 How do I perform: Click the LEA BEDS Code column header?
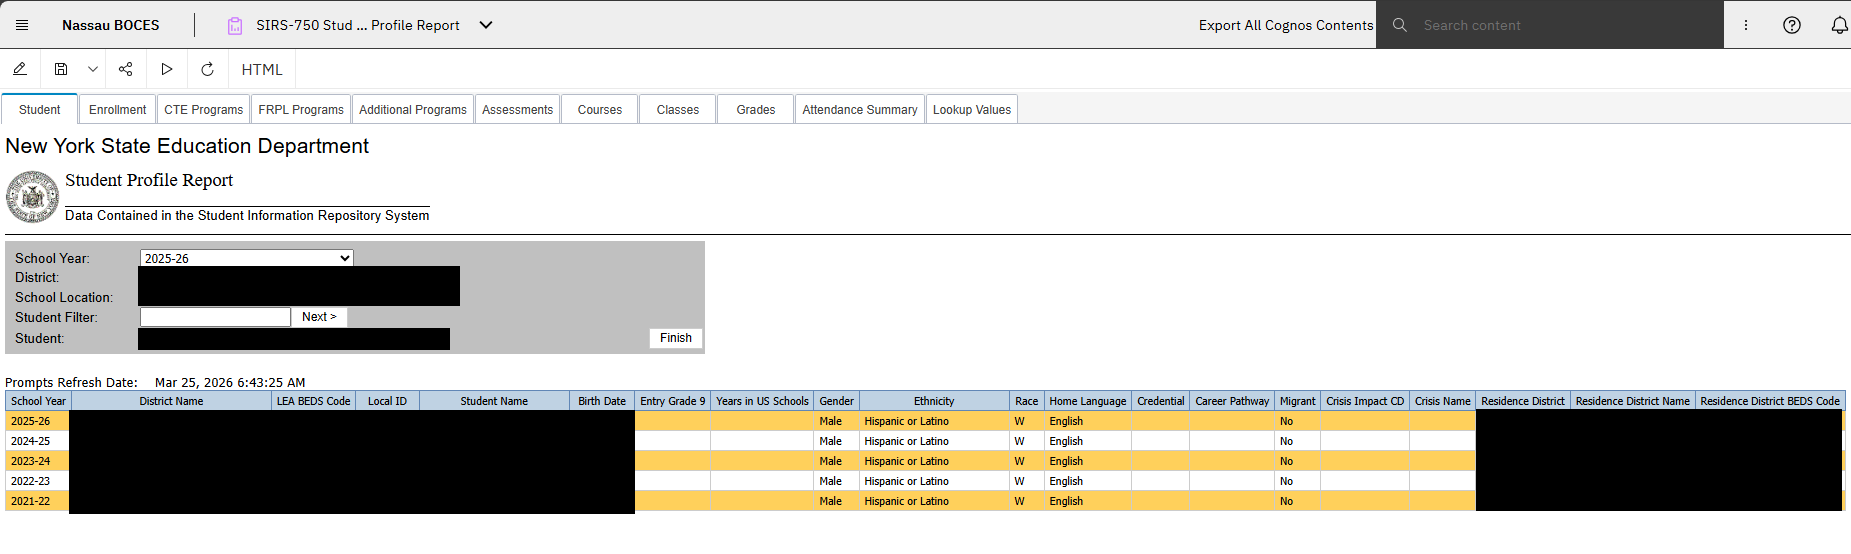point(313,401)
